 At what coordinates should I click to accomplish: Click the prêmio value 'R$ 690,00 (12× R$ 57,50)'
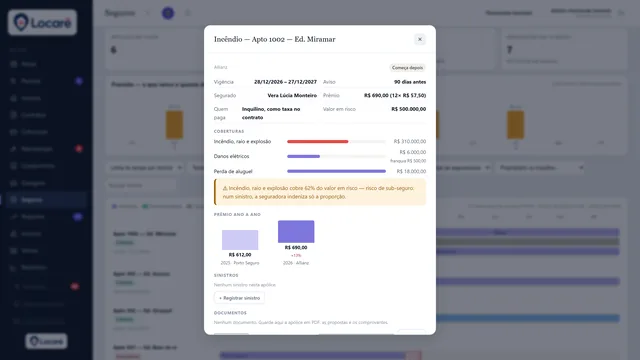[x=395, y=96]
